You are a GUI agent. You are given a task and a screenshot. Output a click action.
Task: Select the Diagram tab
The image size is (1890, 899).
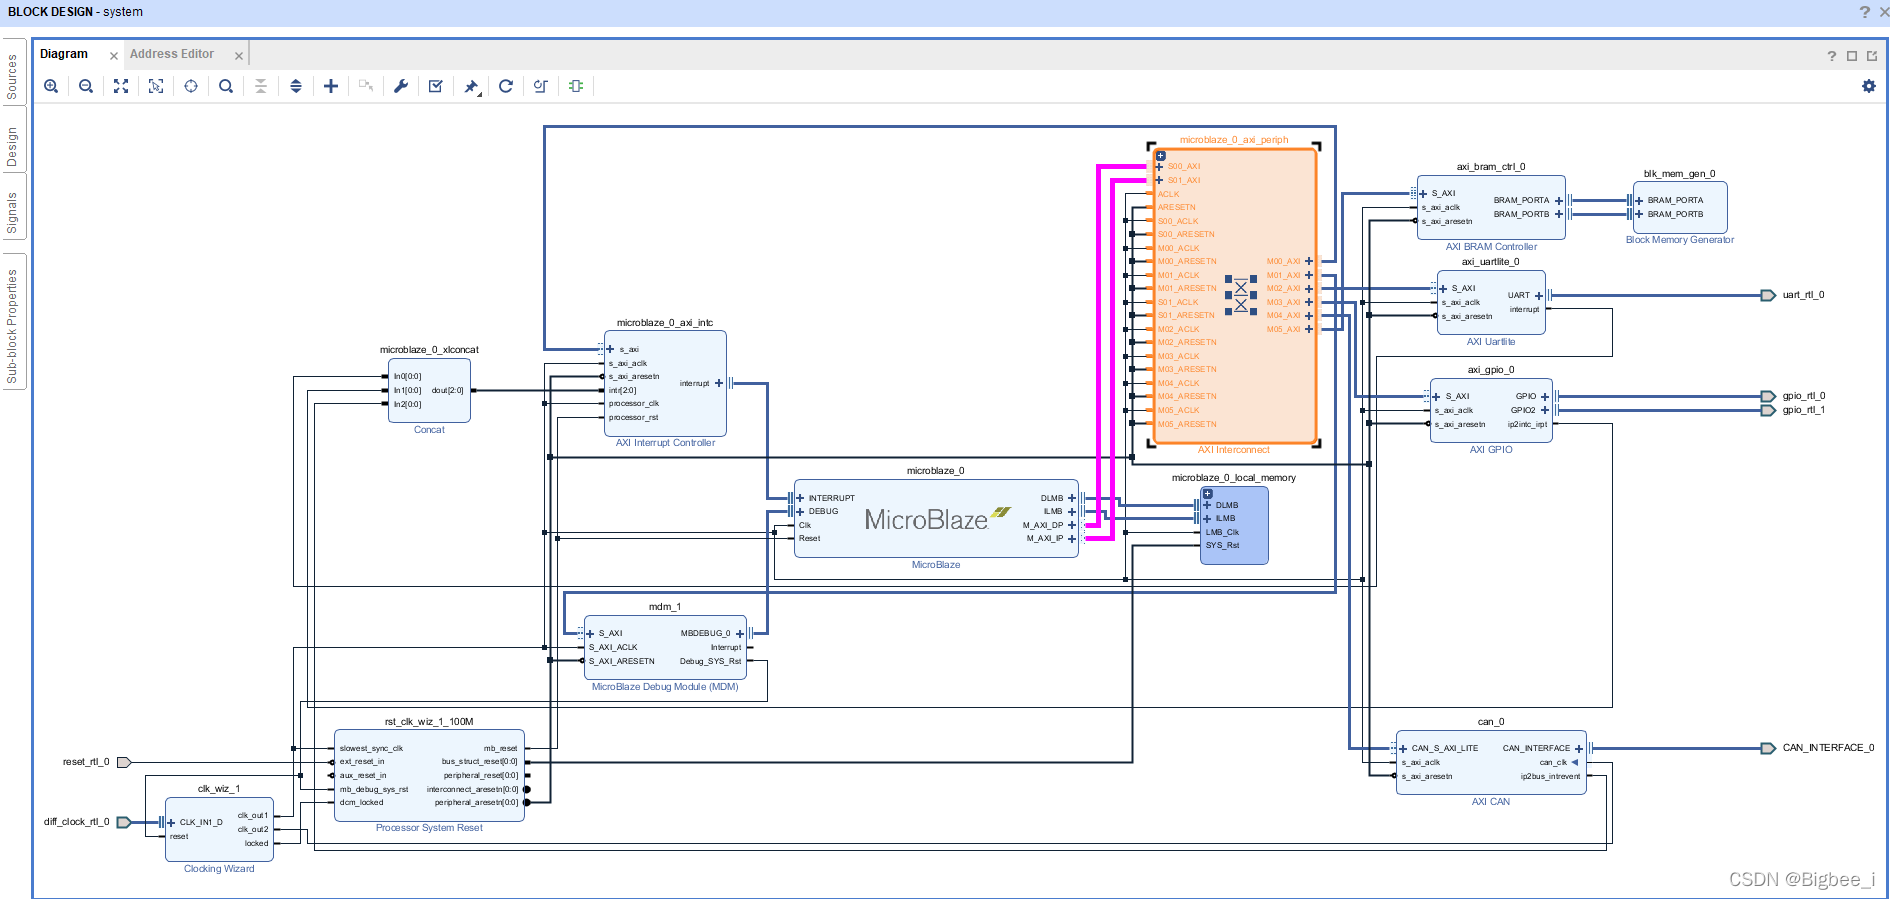coord(64,54)
